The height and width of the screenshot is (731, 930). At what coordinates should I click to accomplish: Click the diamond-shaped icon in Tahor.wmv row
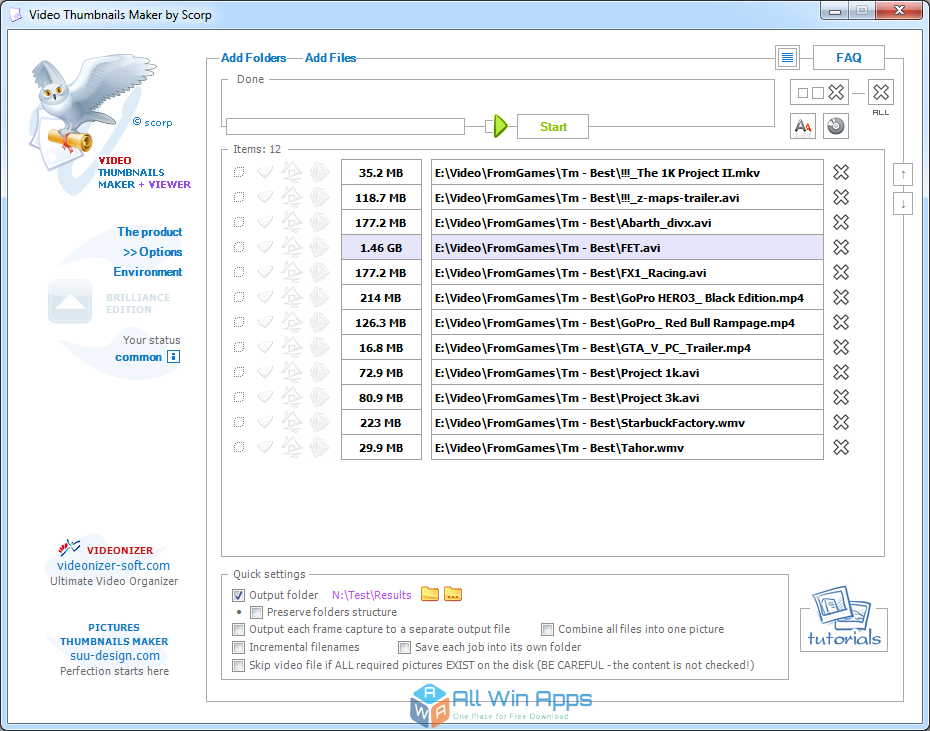pos(265,447)
